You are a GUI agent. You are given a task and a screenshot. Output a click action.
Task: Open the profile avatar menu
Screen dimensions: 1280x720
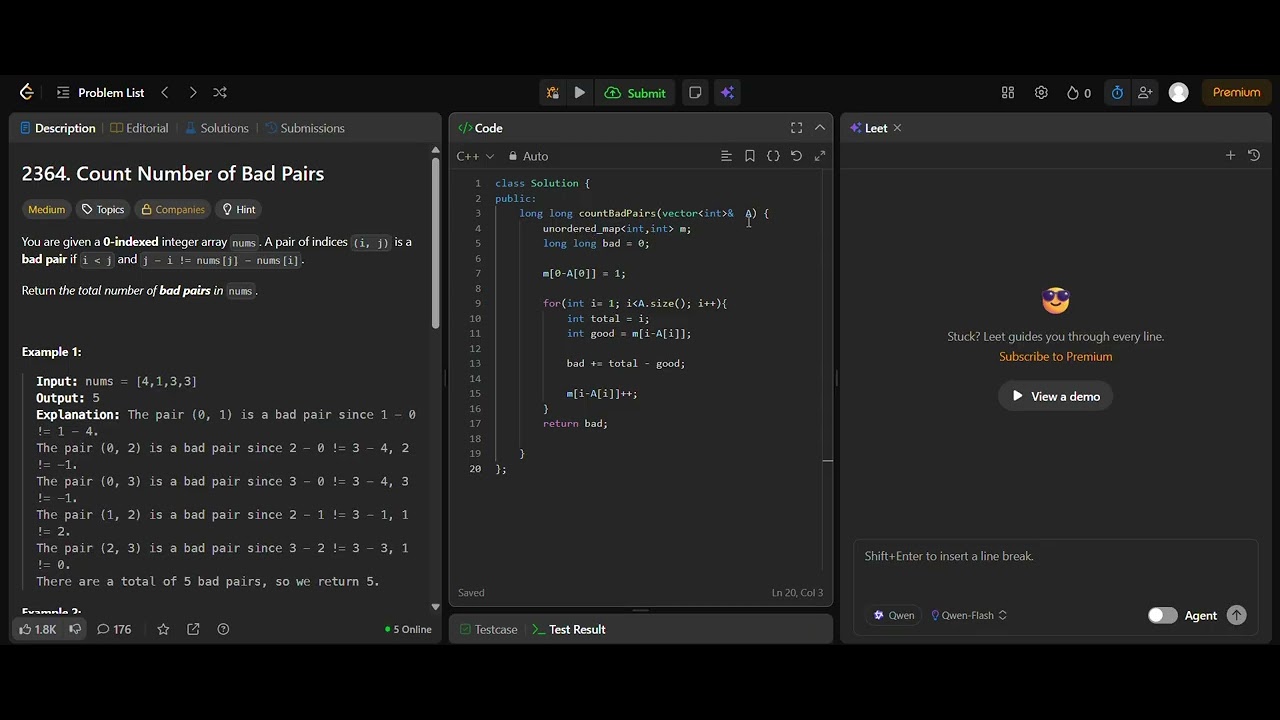(1179, 93)
